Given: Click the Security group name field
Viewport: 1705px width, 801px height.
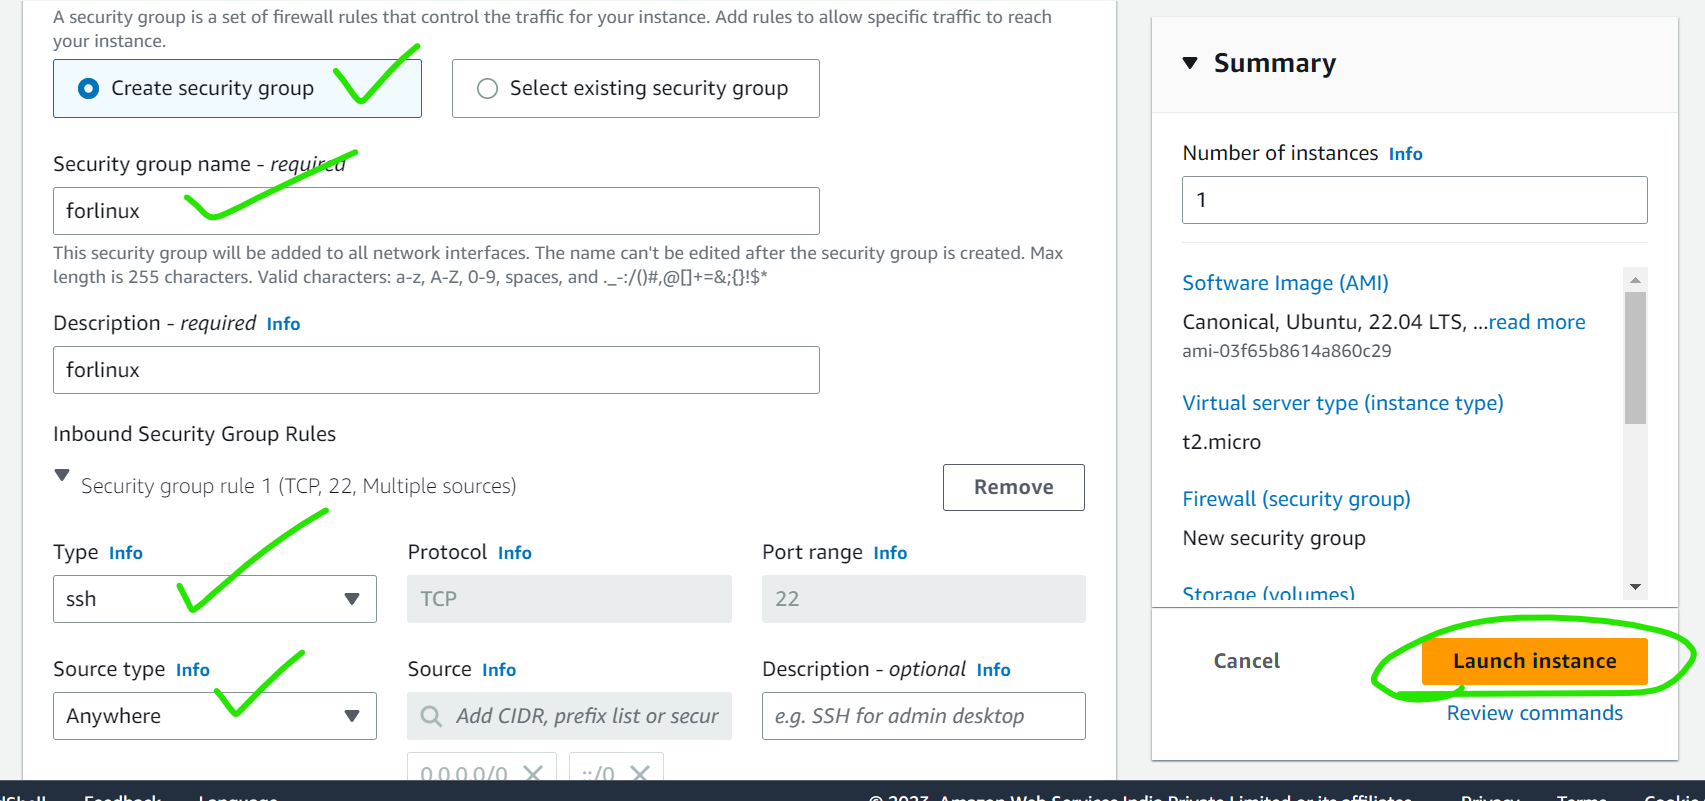Looking at the screenshot, I should tap(436, 211).
